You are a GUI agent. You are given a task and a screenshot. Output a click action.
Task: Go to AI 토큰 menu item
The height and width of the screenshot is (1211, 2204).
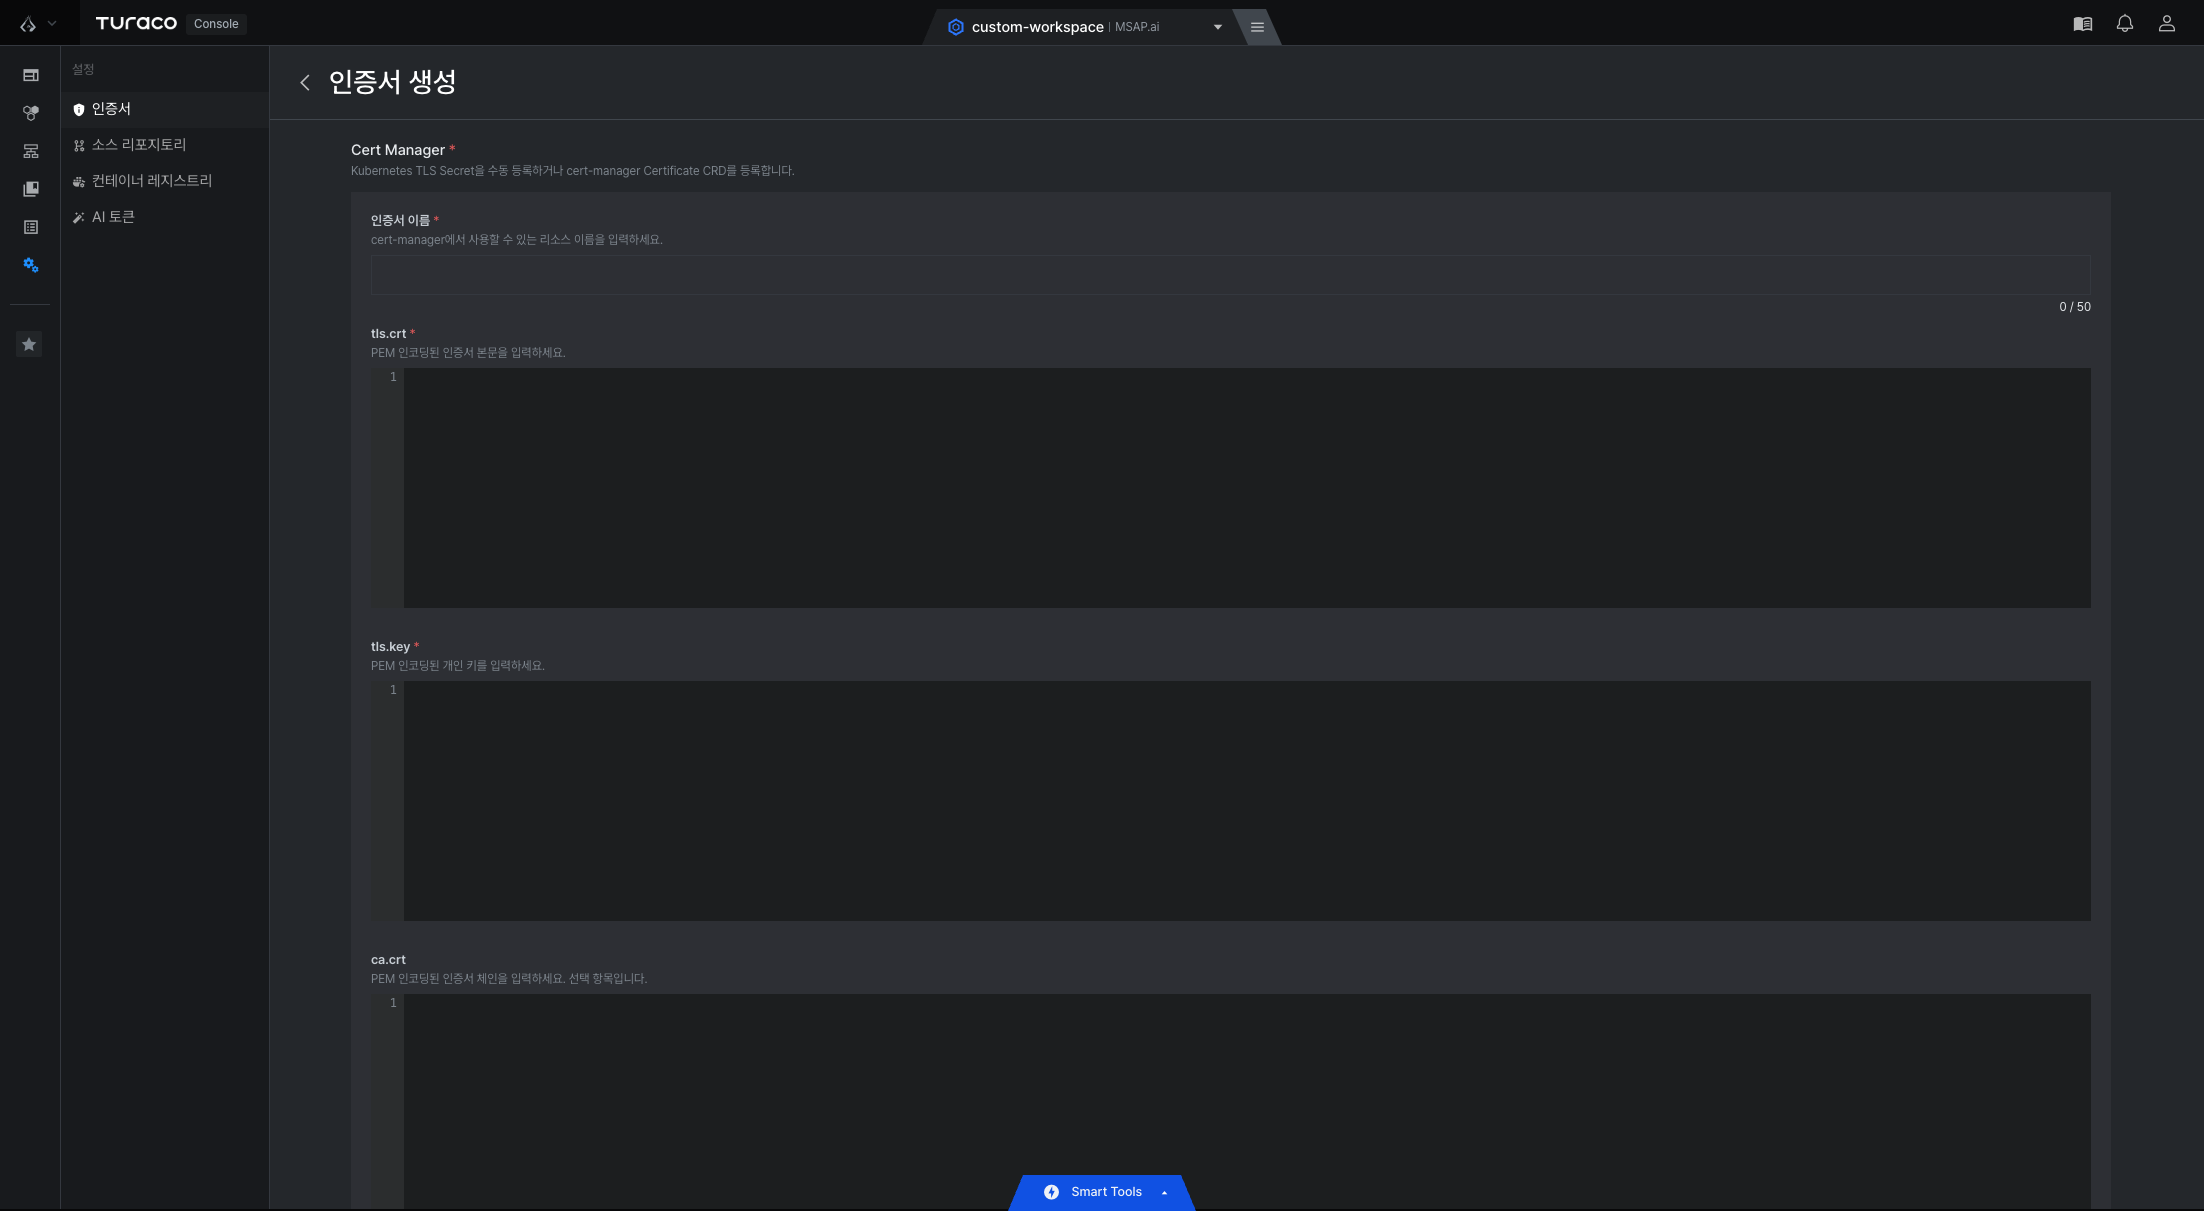[x=165, y=217]
